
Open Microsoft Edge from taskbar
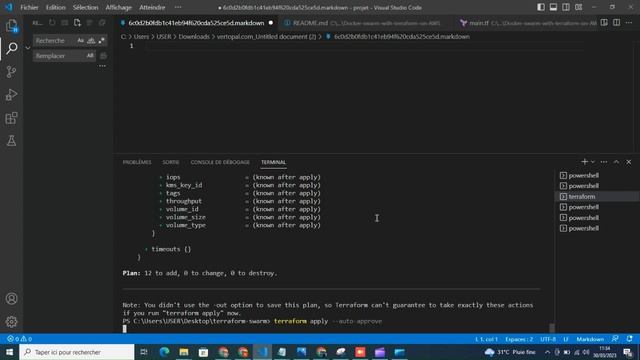pyautogui.click(x=164, y=352)
